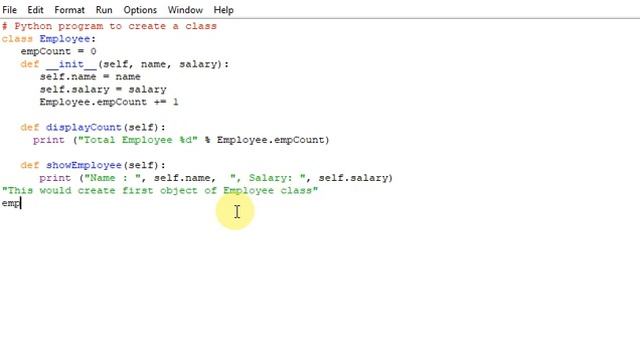Click the comment '# Python program to create a class'

coord(109,26)
